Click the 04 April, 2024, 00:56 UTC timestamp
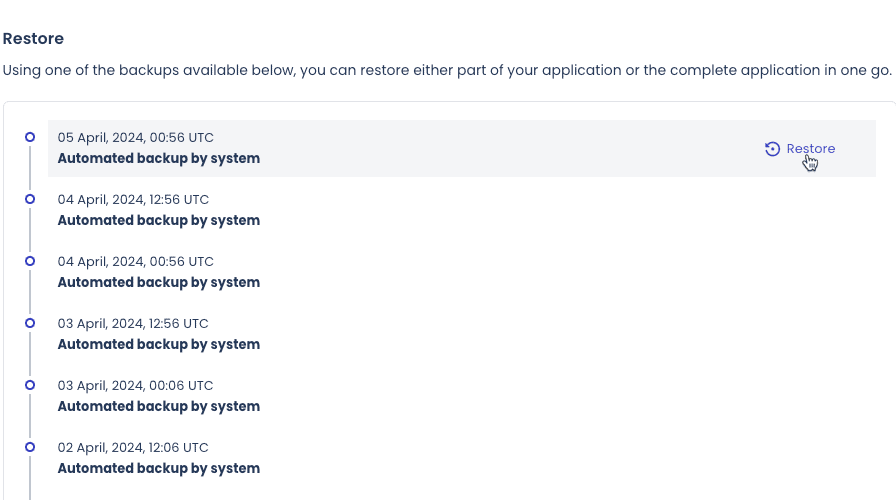Viewport: 896px width, 500px height. point(135,262)
